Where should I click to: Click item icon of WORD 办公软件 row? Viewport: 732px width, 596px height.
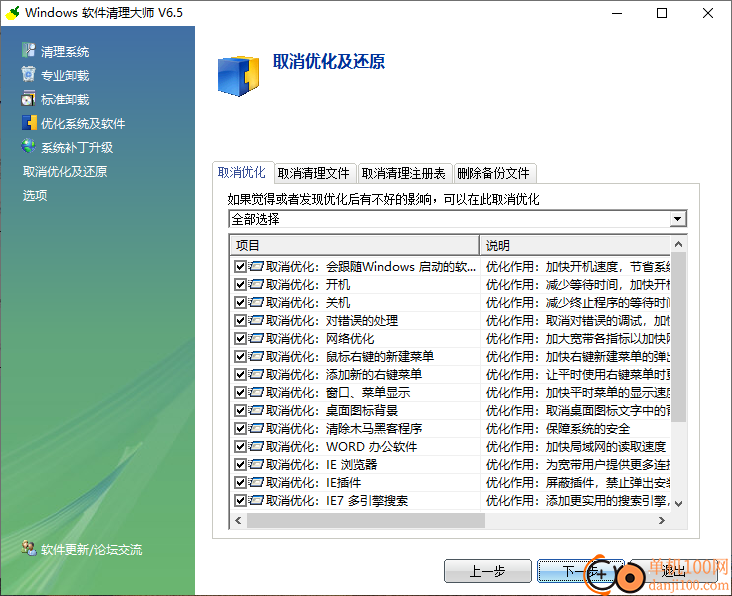pyautogui.click(x=255, y=446)
